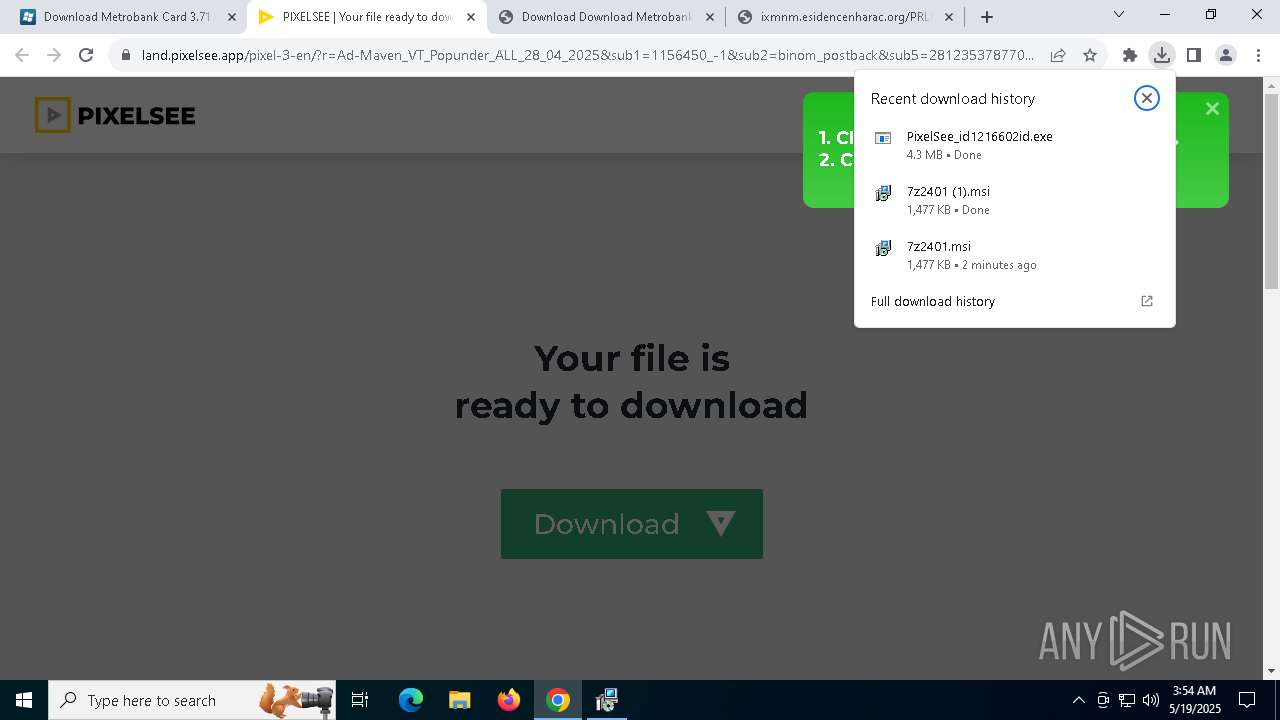Click the page vertical scrollbar
Viewport: 1280px width, 720px height.
coord(1271,190)
